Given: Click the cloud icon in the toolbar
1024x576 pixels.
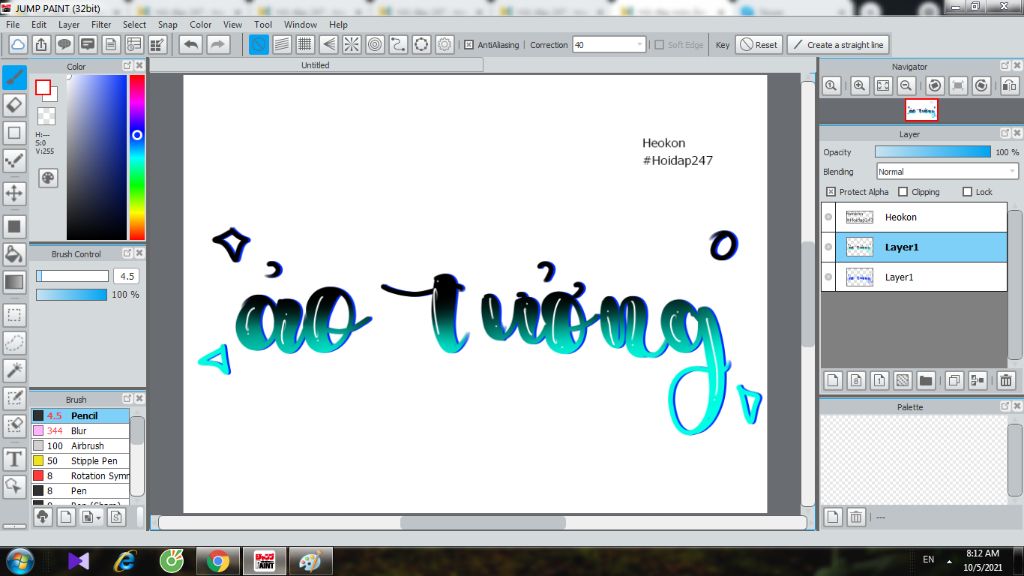Looking at the screenshot, I should pyautogui.click(x=18, y=44).
